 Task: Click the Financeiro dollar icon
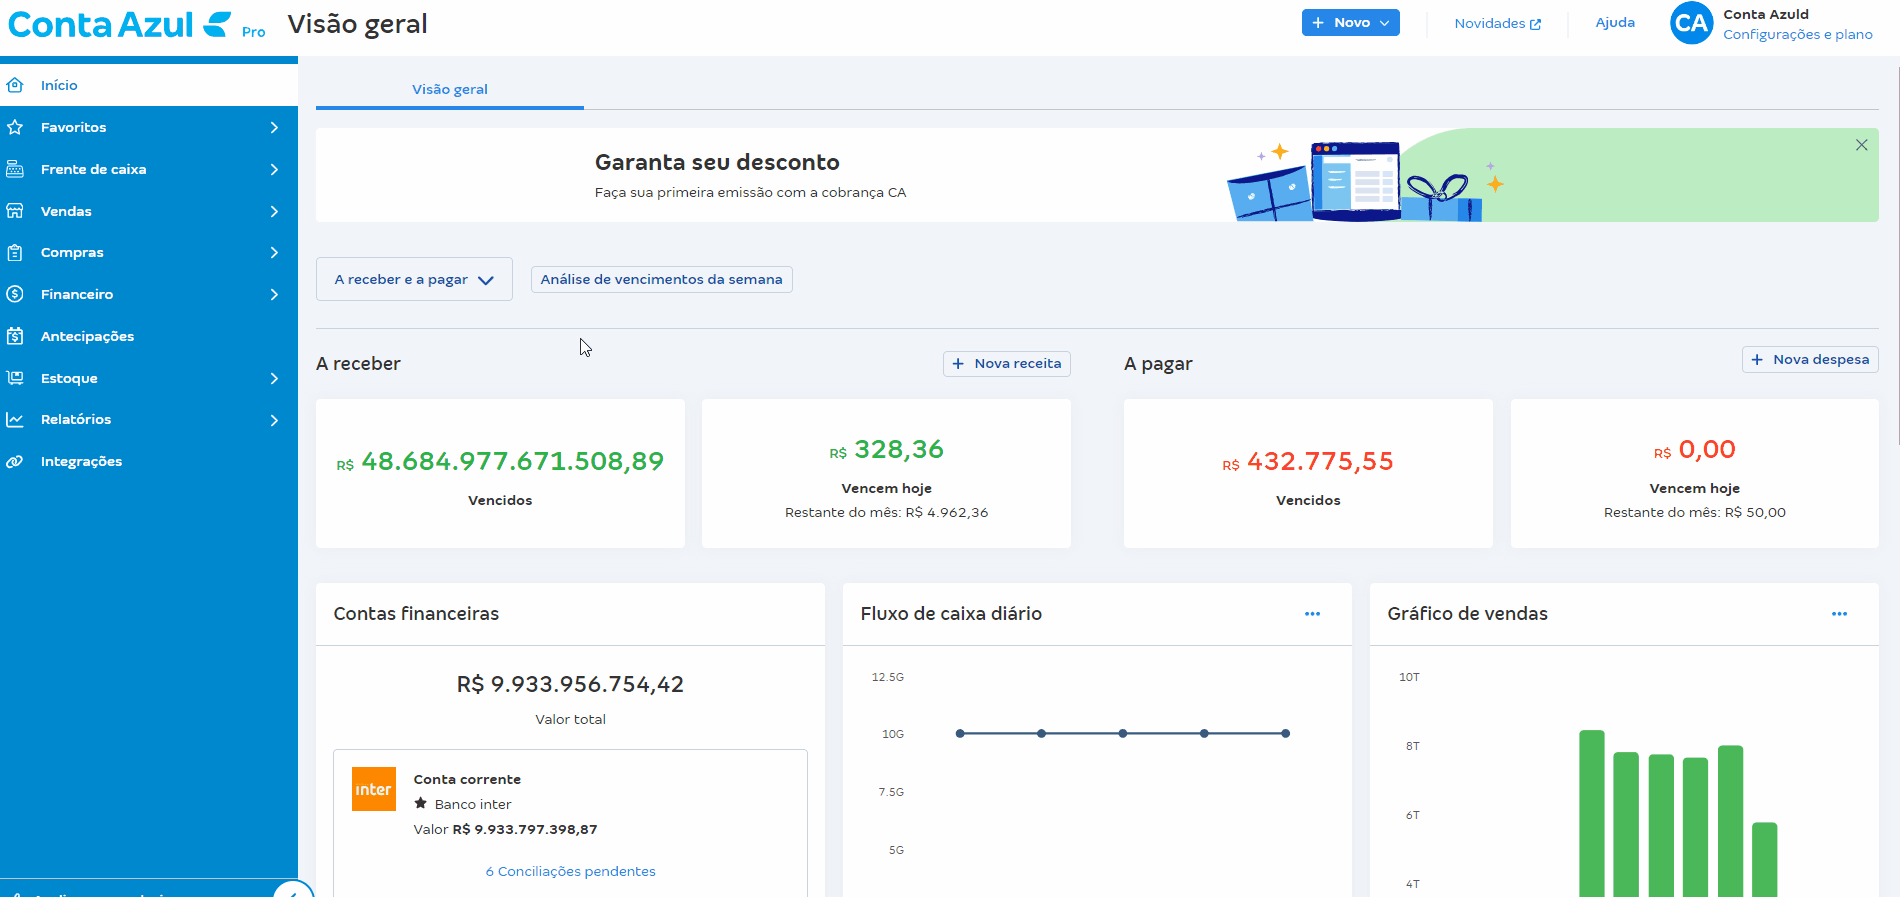[x=15, y=294]
